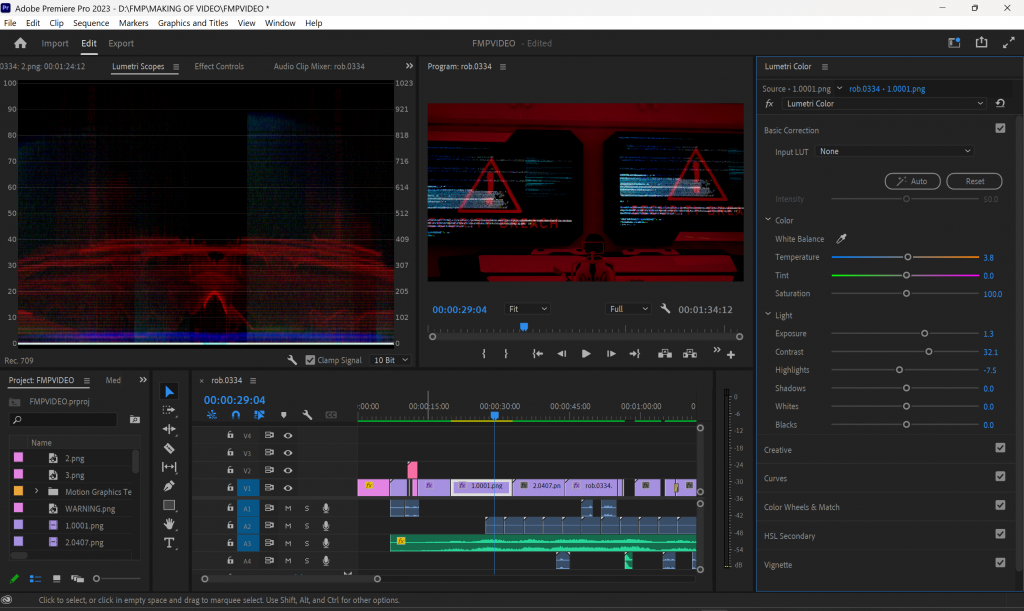Disable the Basic Correction checkbox

pos(1000,129)
